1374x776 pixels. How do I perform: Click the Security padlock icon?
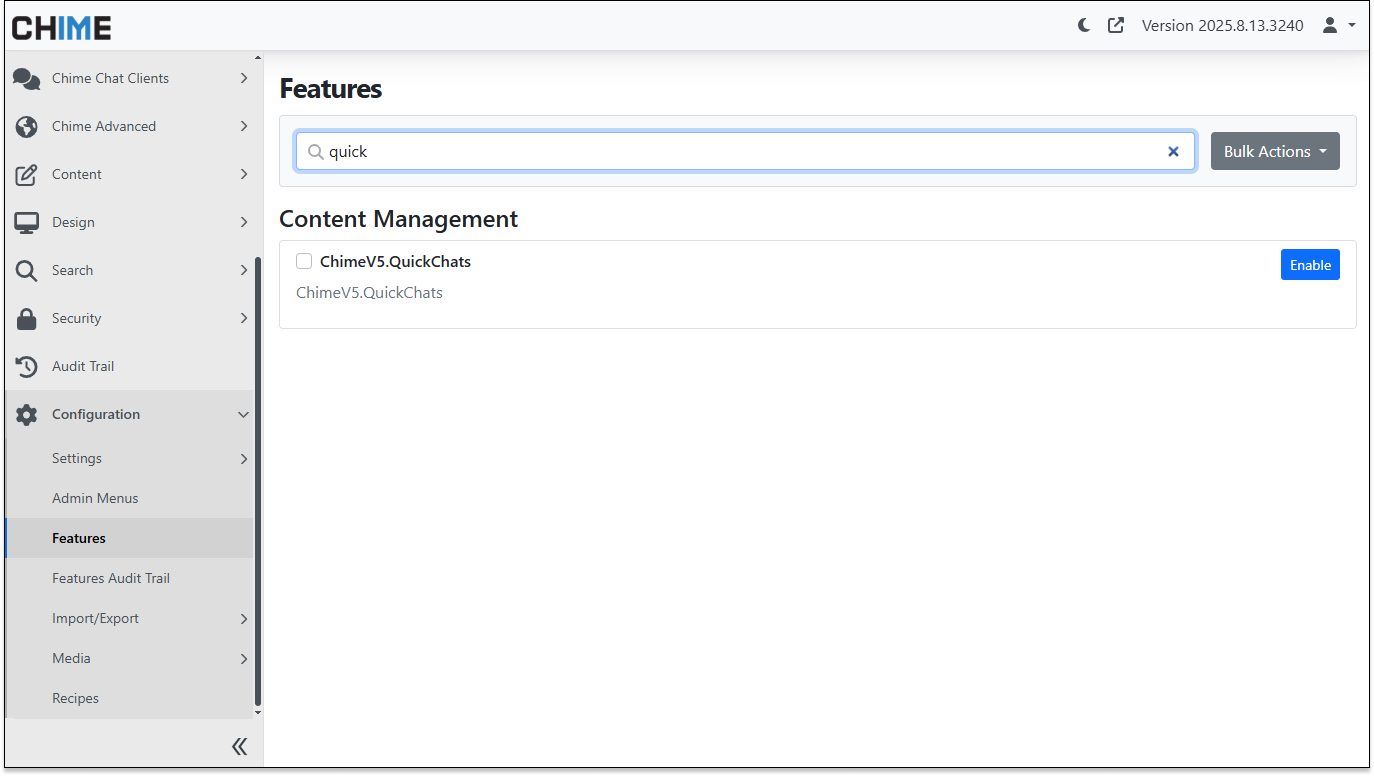point(27,319)
